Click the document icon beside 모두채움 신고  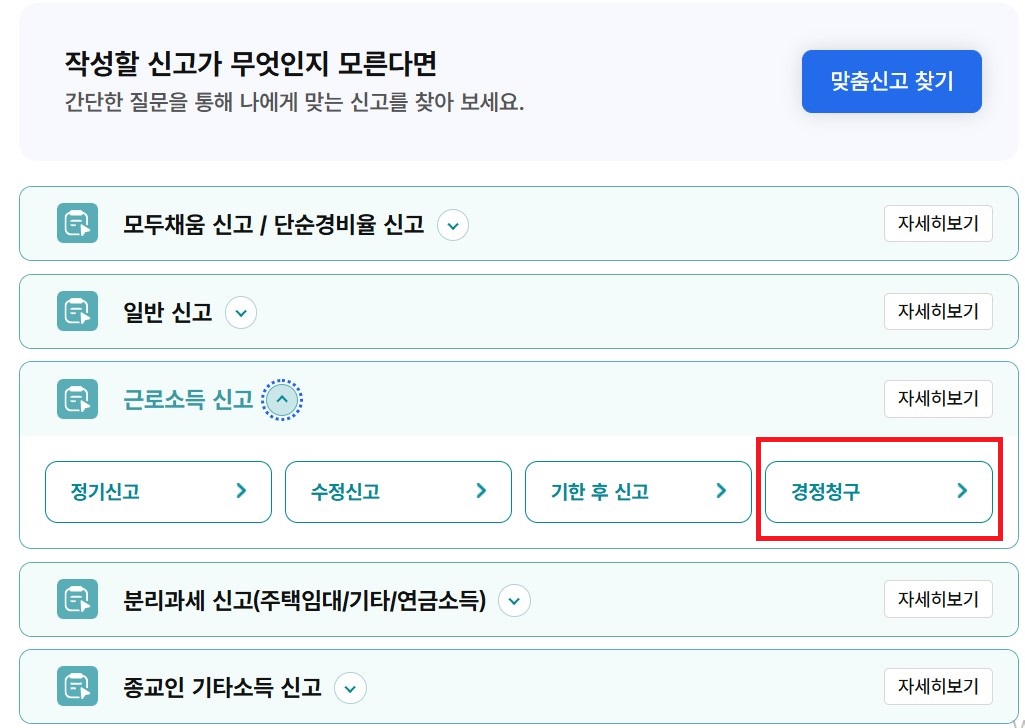pyautogui.click(x=76, y=223)
